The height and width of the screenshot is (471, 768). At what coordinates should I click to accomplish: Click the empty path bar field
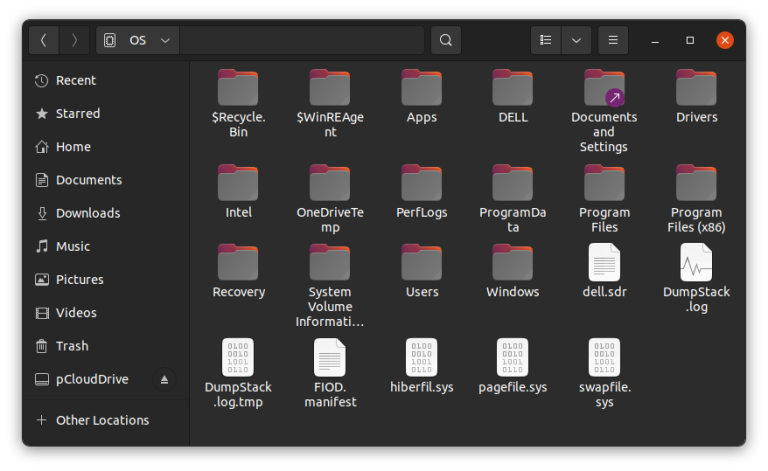302,40
